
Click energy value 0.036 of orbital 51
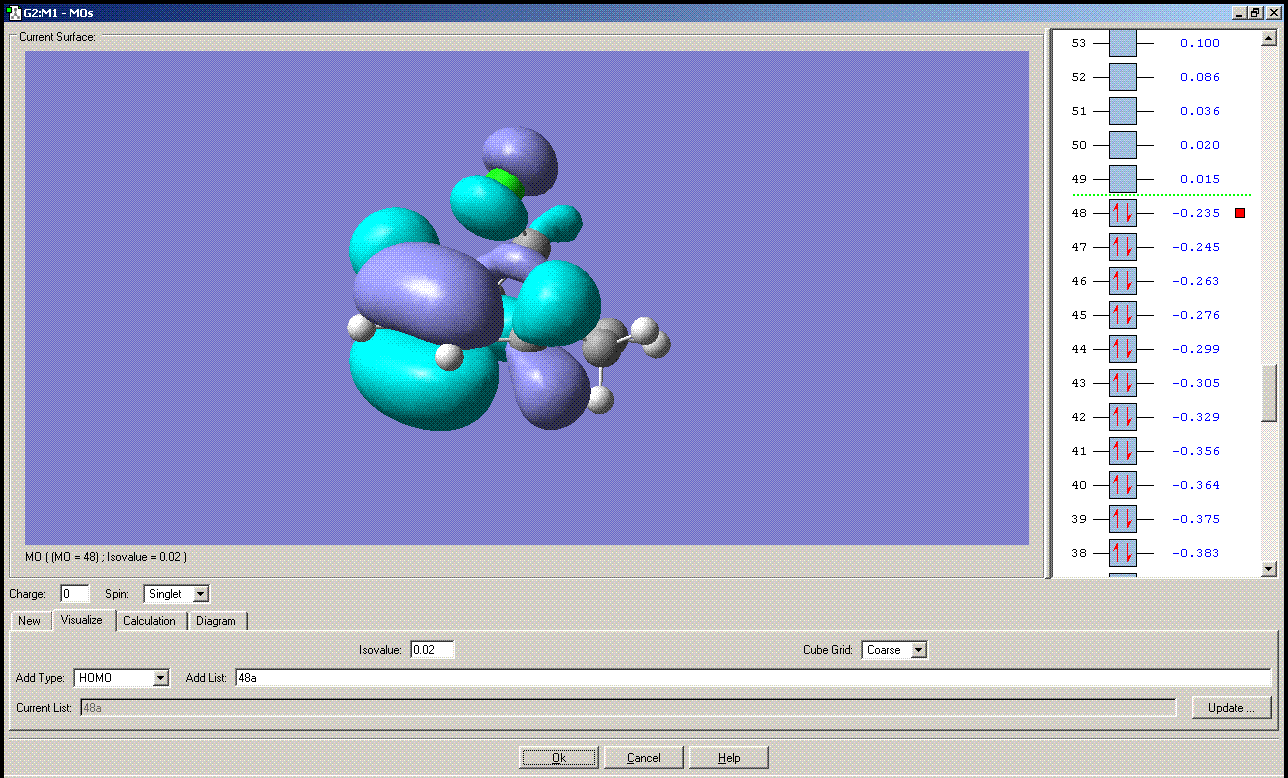(x=1200, y=111)
